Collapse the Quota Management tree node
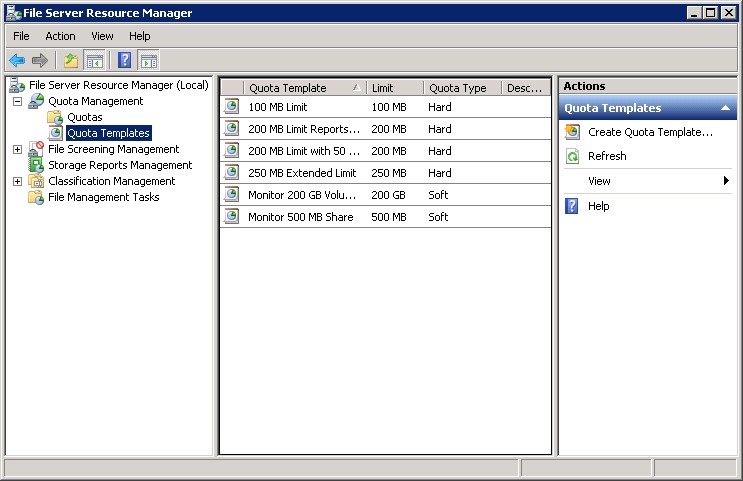 click(x=17, y=101)
